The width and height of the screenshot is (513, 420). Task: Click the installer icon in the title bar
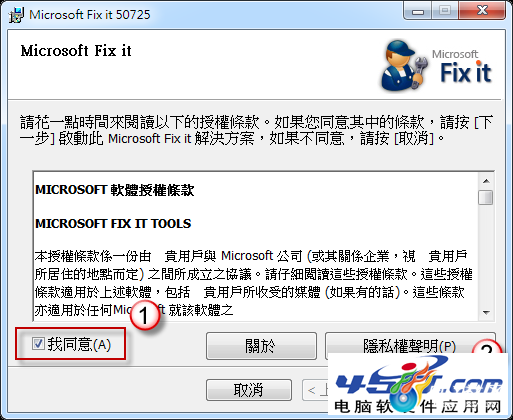tap(16, 15)
